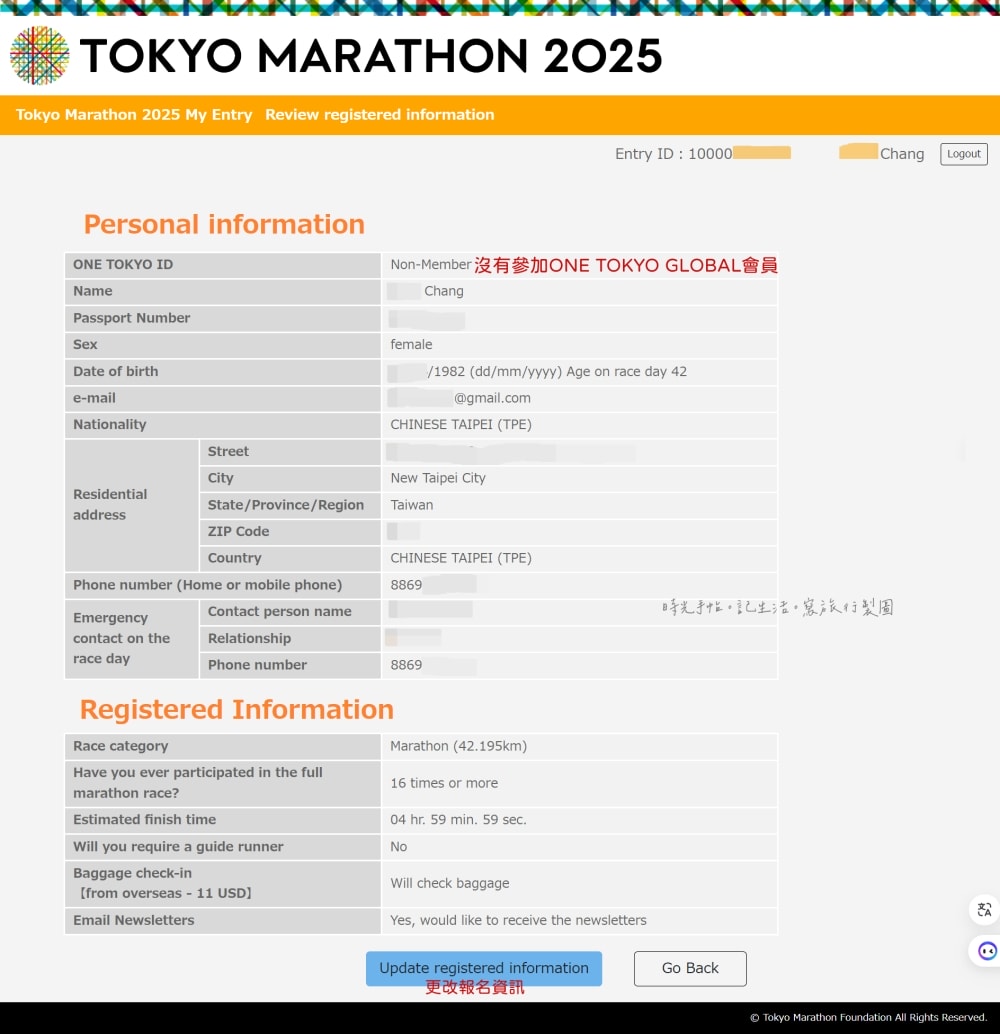
Task: Click the 'Will check baggage' value
Action: point(449,884)
